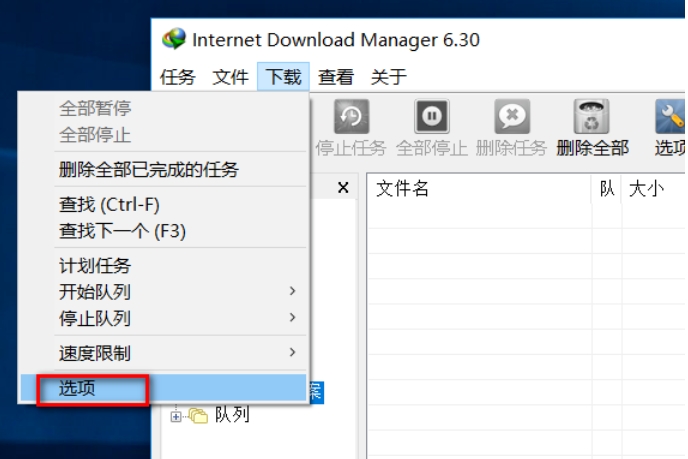Click the 队 column header
688x459 pixels.
point(606,189)
